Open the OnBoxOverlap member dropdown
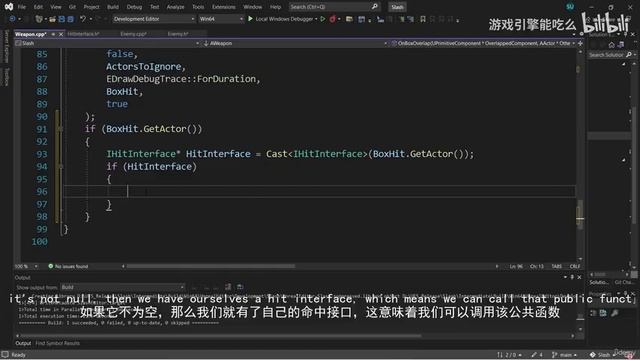 coord(483,43)
